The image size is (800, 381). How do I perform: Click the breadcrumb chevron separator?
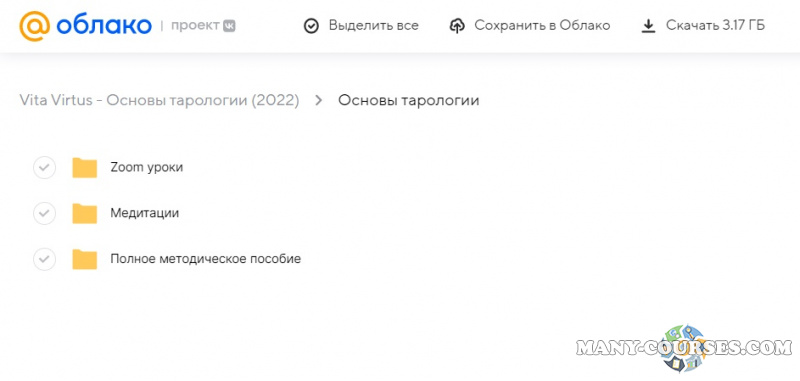click(x=319, y=100)
